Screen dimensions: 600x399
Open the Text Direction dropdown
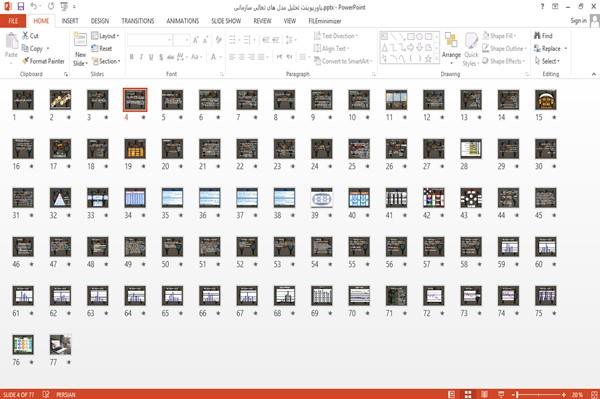pyautogui.click(x=336, y=36)
